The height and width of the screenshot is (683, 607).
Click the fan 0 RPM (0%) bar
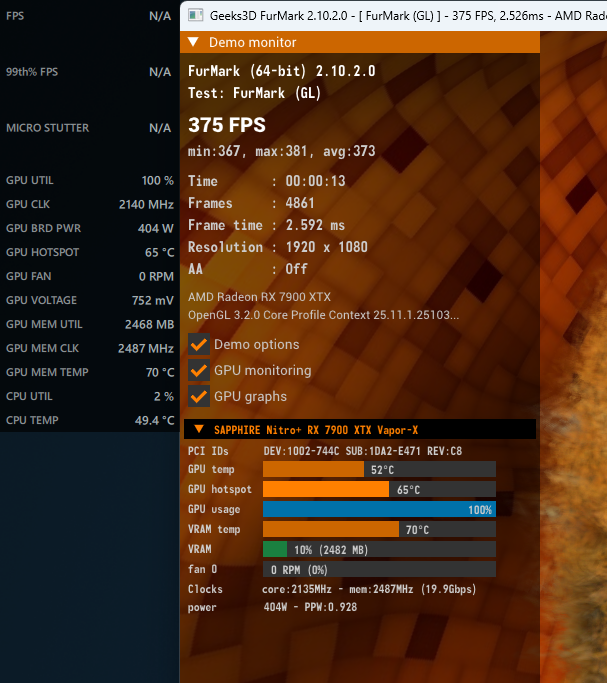point(379,569)
